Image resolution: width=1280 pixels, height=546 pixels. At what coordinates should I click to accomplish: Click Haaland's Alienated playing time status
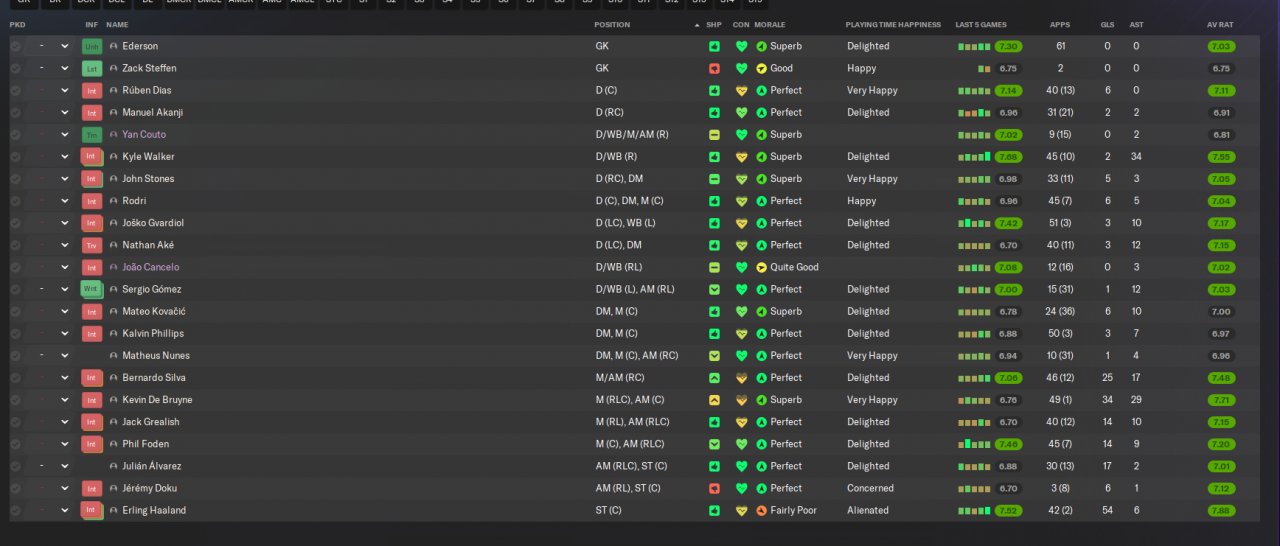867,510
